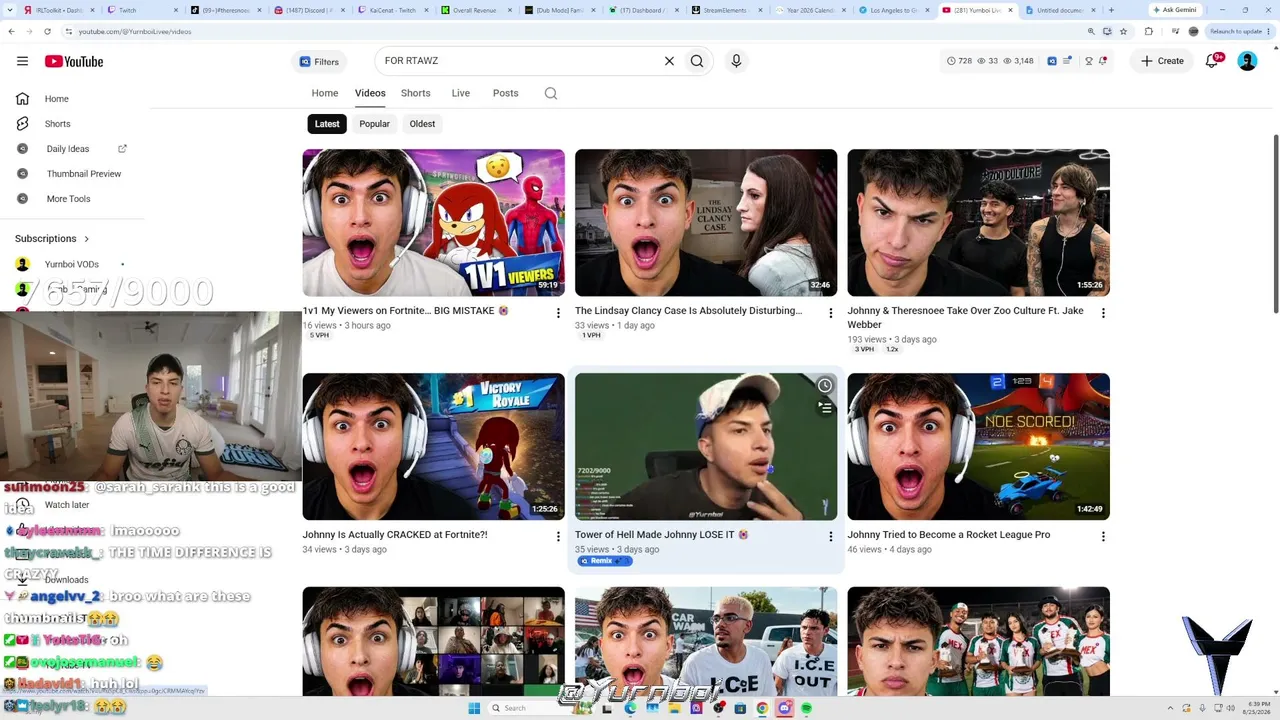
Task: Switch to the channel Home tab
Action: click(x=325, y=93)
